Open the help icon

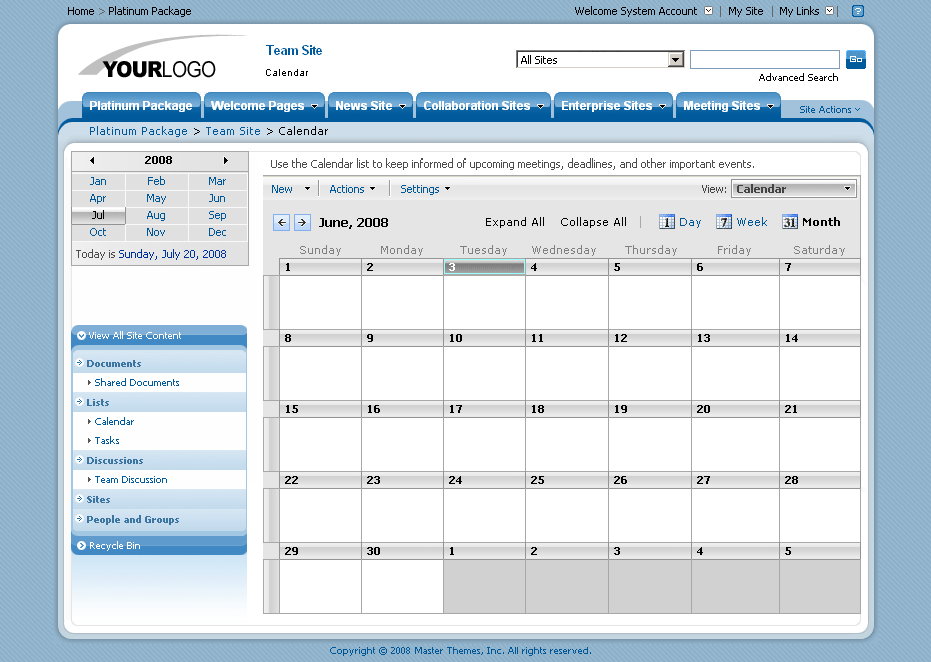858,11
